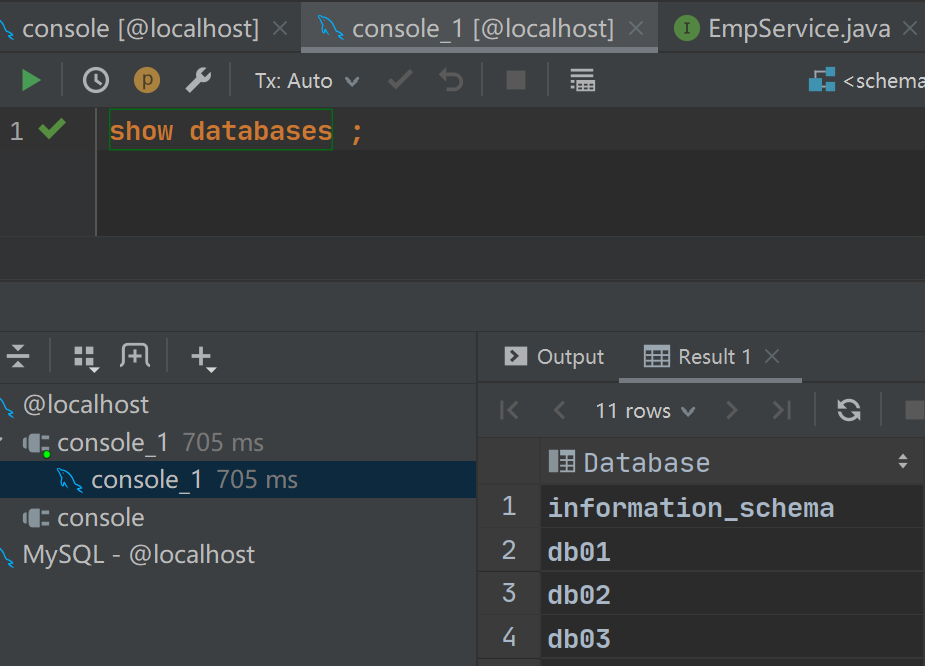Select the information_schema cell
The height and width of the screenshot is (666, 925).
coord(732,507)
